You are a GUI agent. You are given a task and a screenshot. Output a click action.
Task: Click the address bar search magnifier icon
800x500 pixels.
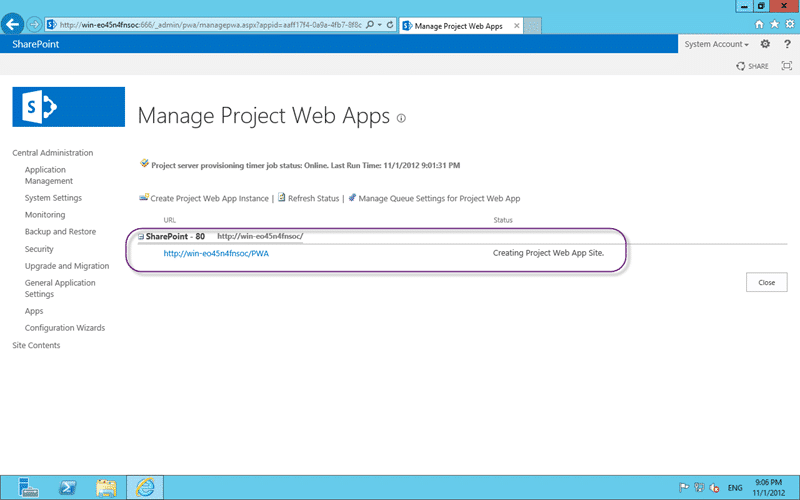[x=370, y=24]
